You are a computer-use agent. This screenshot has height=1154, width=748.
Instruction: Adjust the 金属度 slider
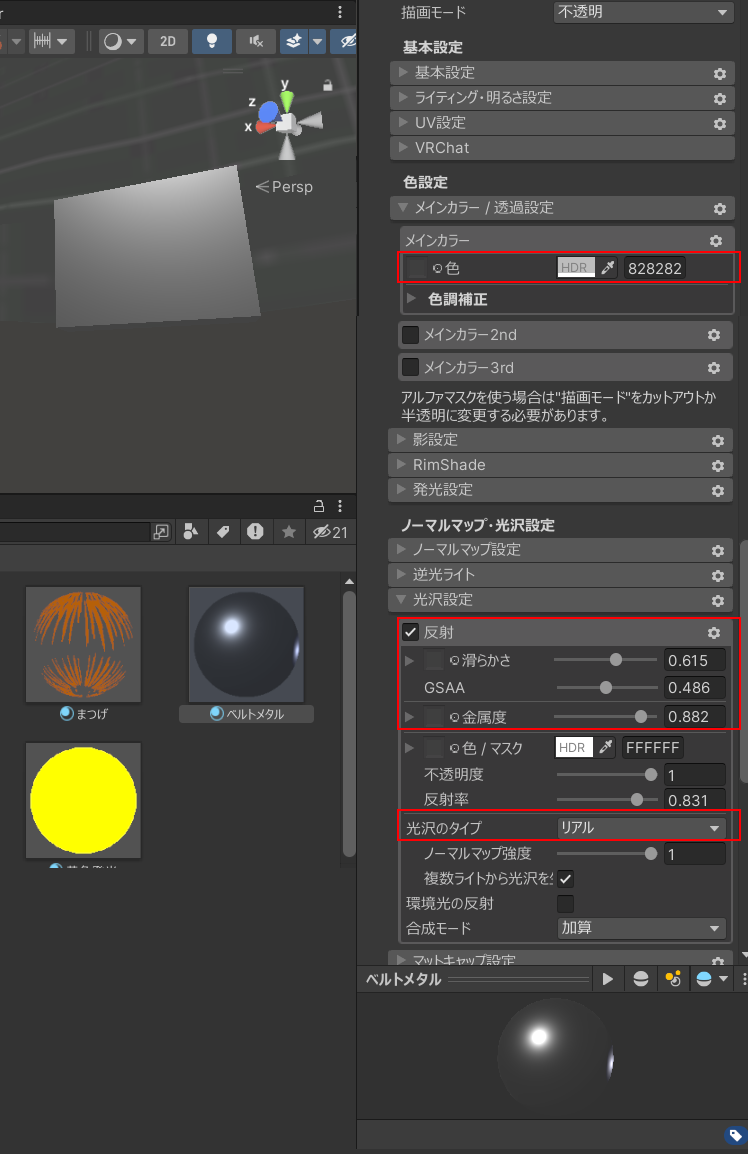640,717
